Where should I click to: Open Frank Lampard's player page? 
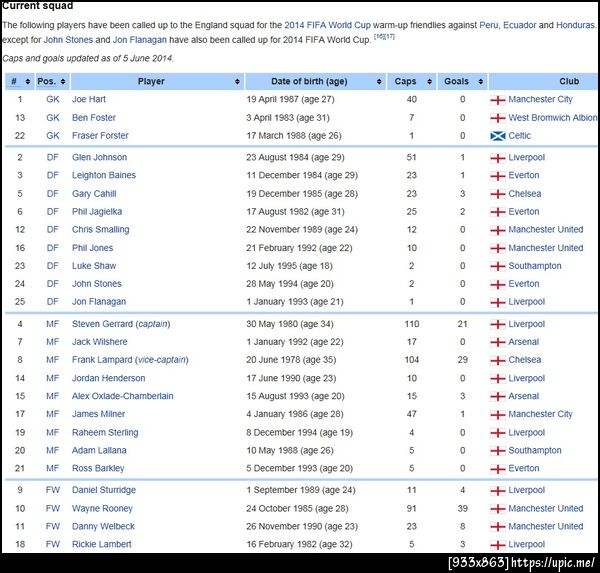[x=102, y=360]
